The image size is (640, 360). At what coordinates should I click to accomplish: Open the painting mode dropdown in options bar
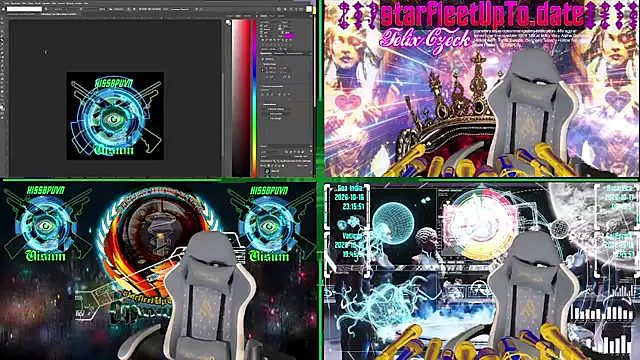pyautogui.click(x=60, y=9)
